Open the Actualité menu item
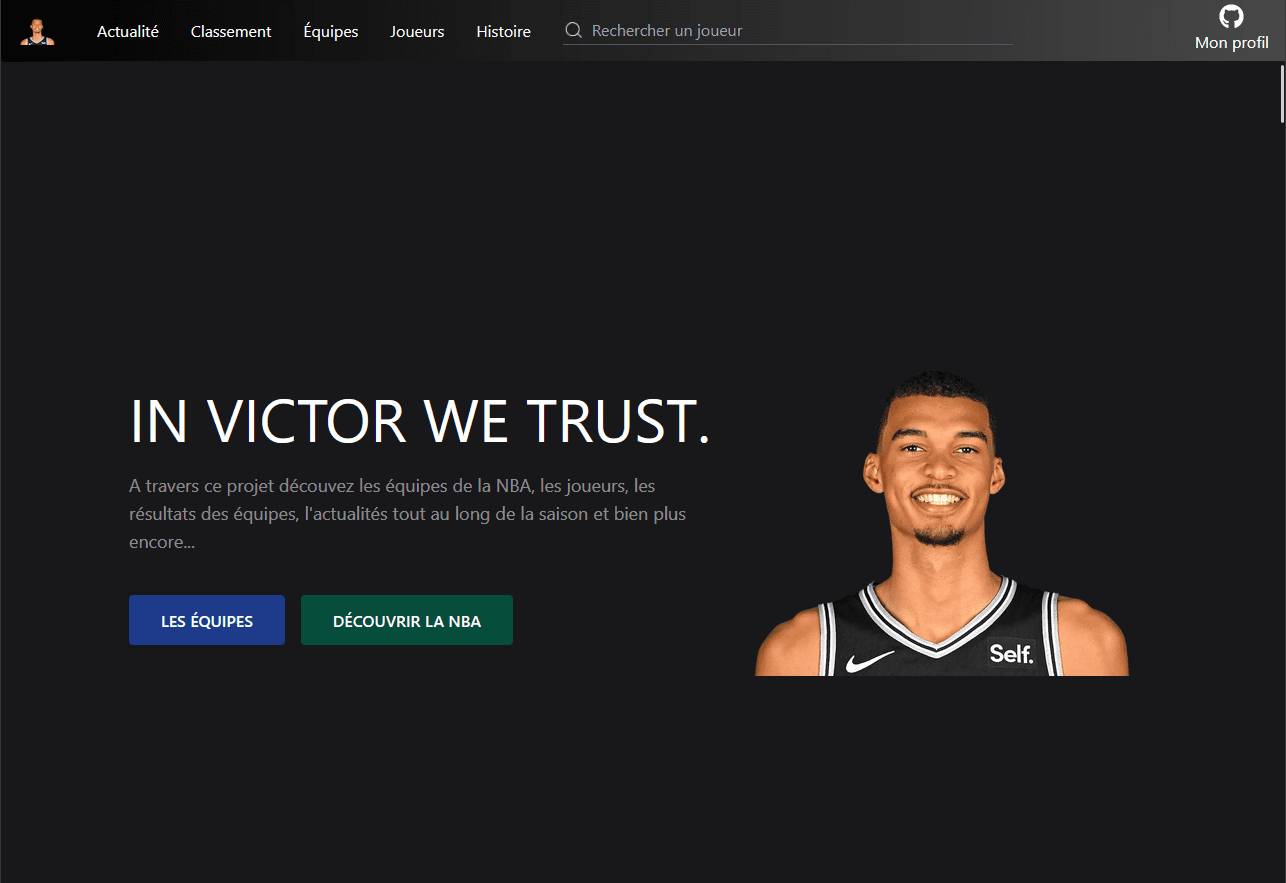The height and width of the screenshot is (883, 1286). [127, 31]
